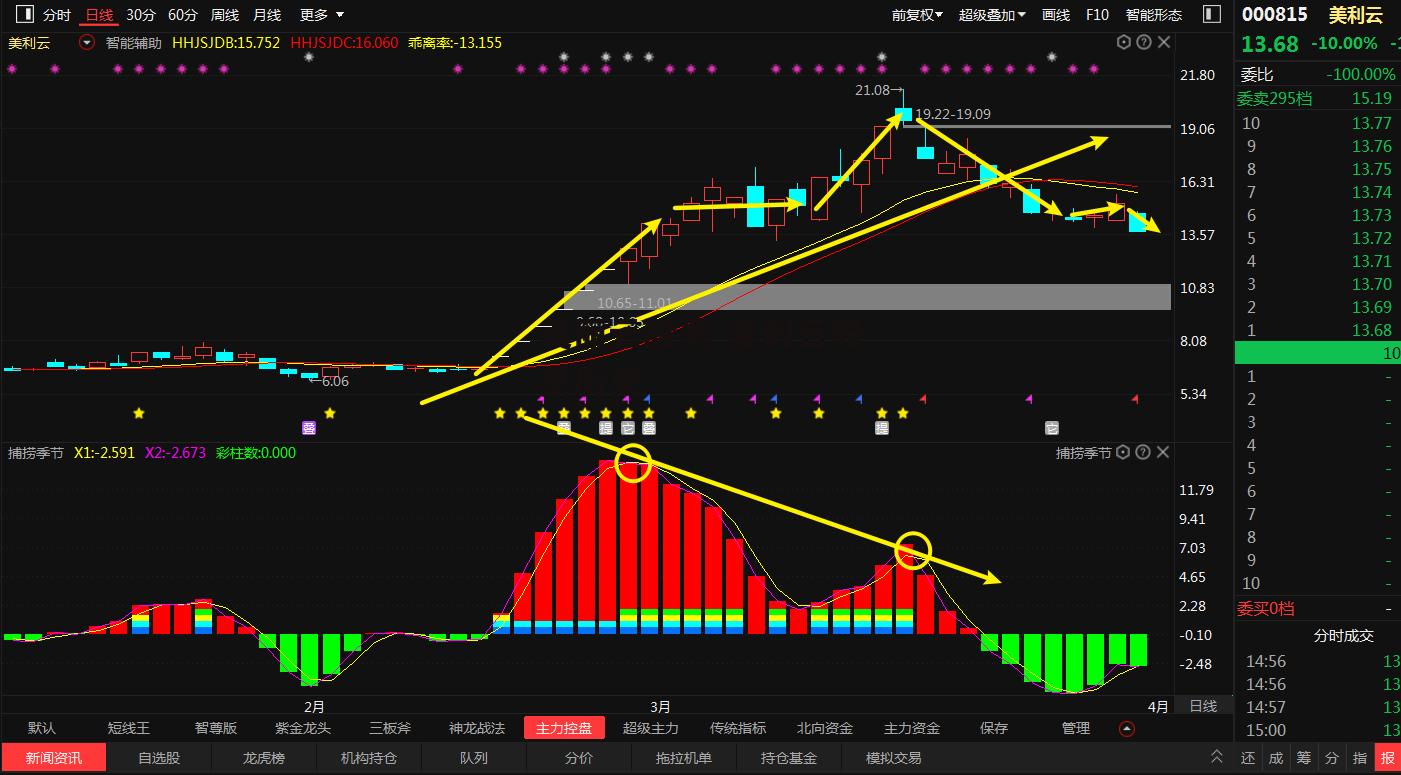This screenshot has width=1401, height=775.
Task: Expand bottom panel with double chevron
Action: pyautogui.click(x=1217, y=758)
